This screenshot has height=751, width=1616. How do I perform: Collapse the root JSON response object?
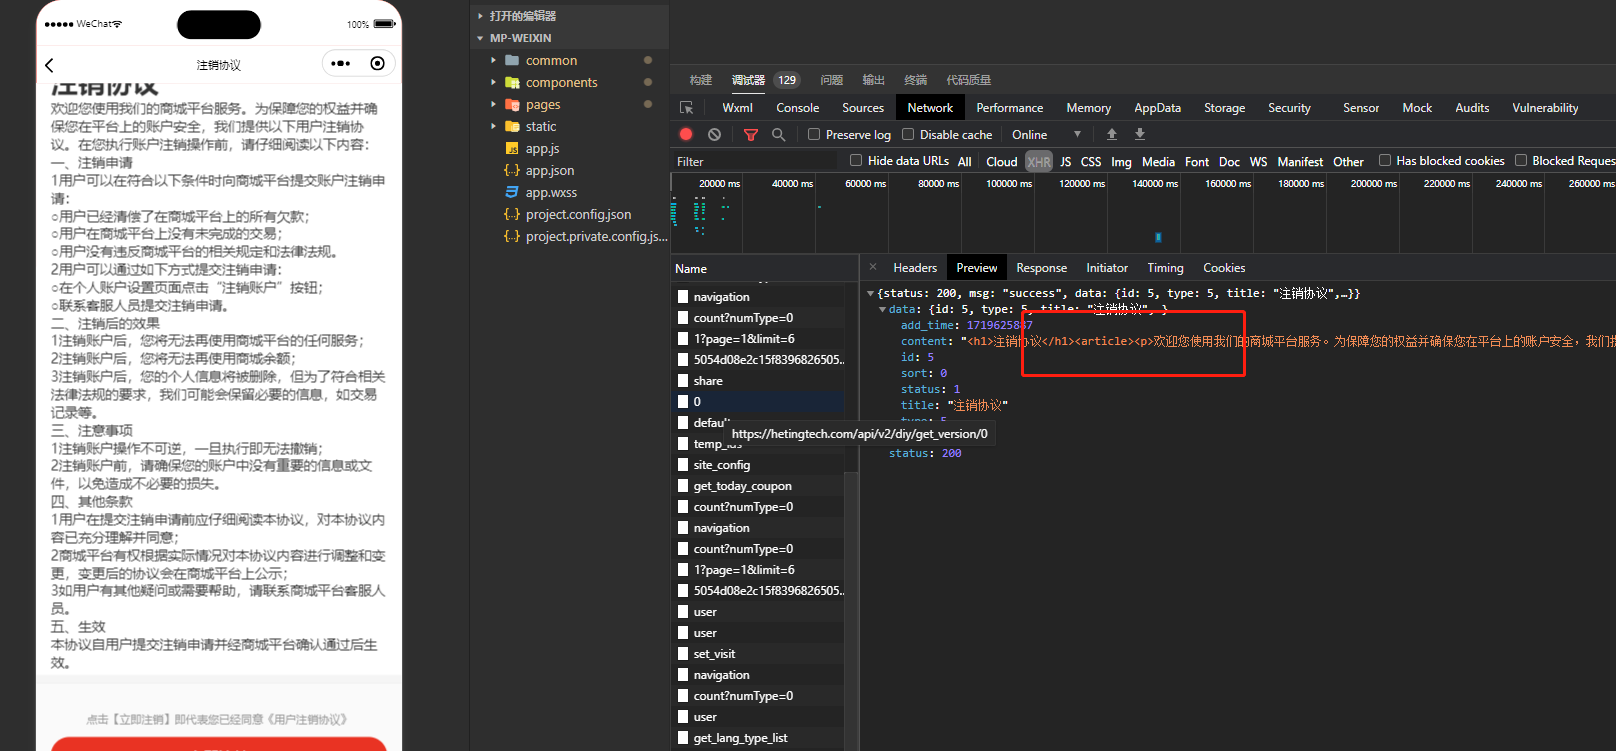tap(870, 293)
